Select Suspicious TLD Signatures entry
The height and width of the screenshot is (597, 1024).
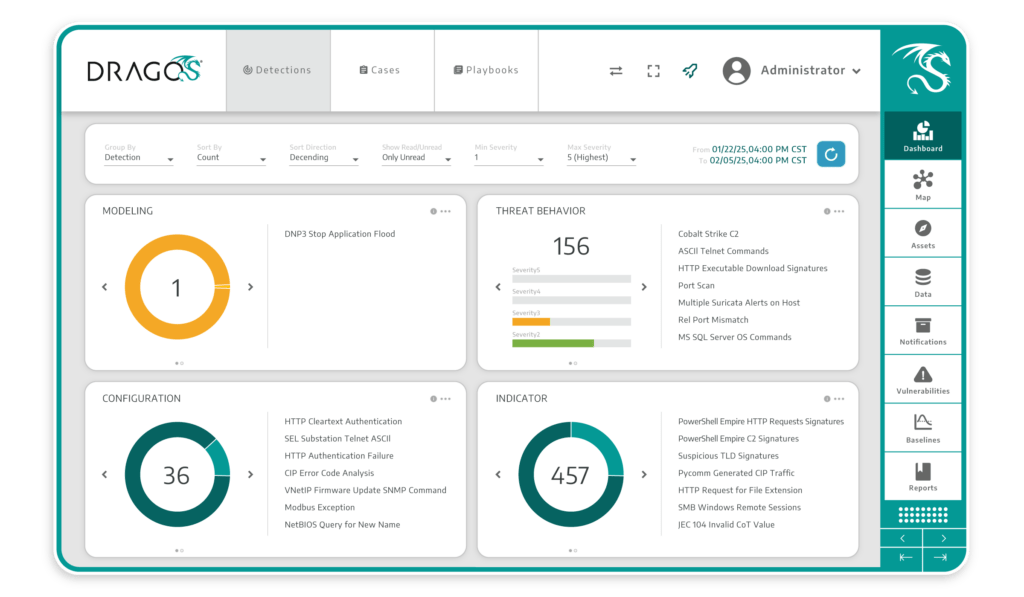coord(728,456)
